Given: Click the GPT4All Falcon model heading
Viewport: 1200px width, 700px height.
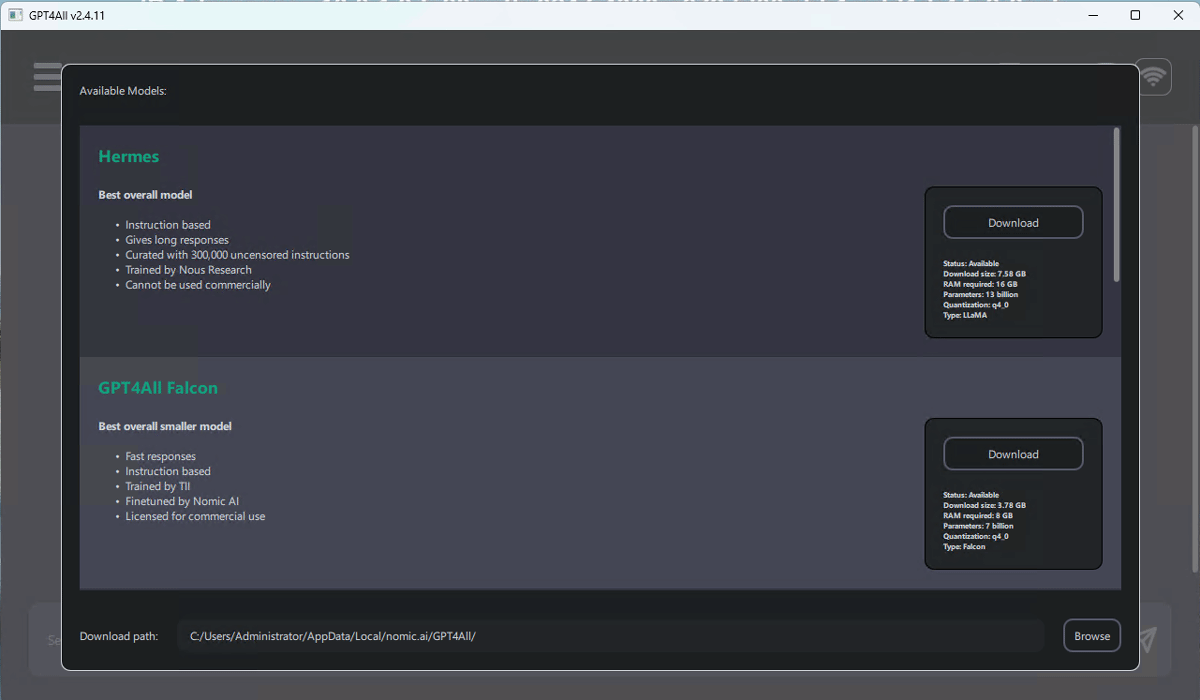Looking at the screenshot, I should tap(158, 387).
